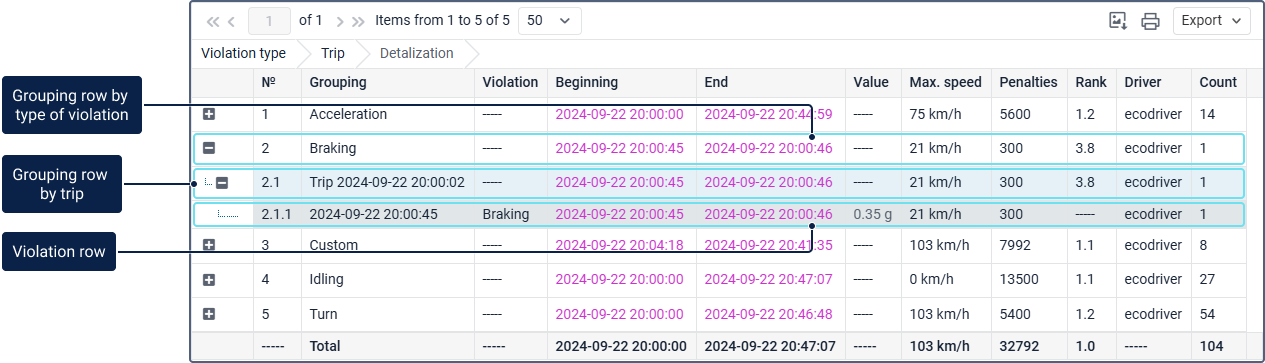Open Turn end time 2024-09-22 20:46:48 link
Image resolution: width=1265 pixels, height=363 pixels.
768,314
